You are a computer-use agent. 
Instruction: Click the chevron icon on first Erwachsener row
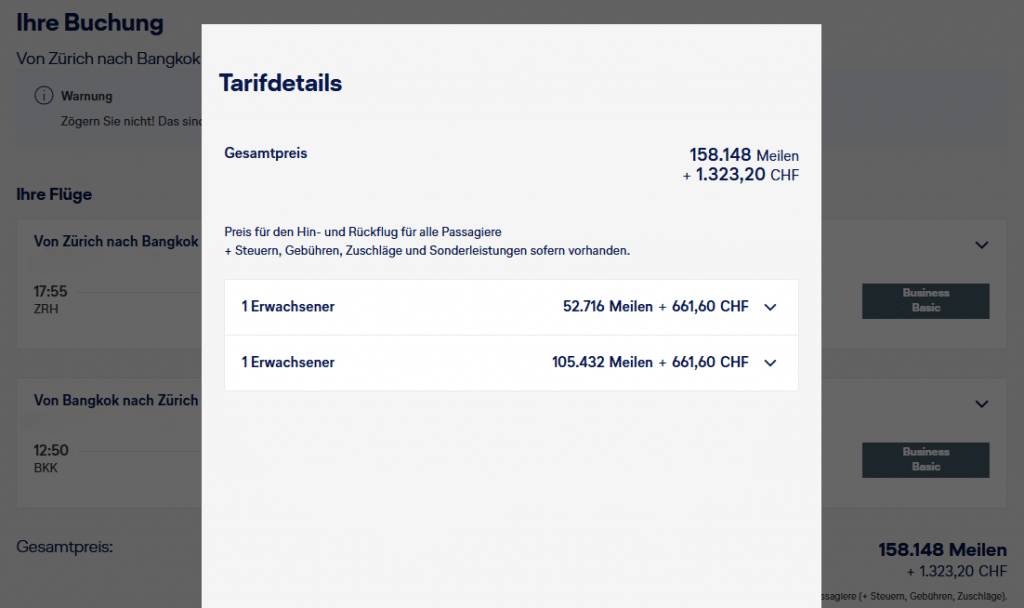pos(770,308)
